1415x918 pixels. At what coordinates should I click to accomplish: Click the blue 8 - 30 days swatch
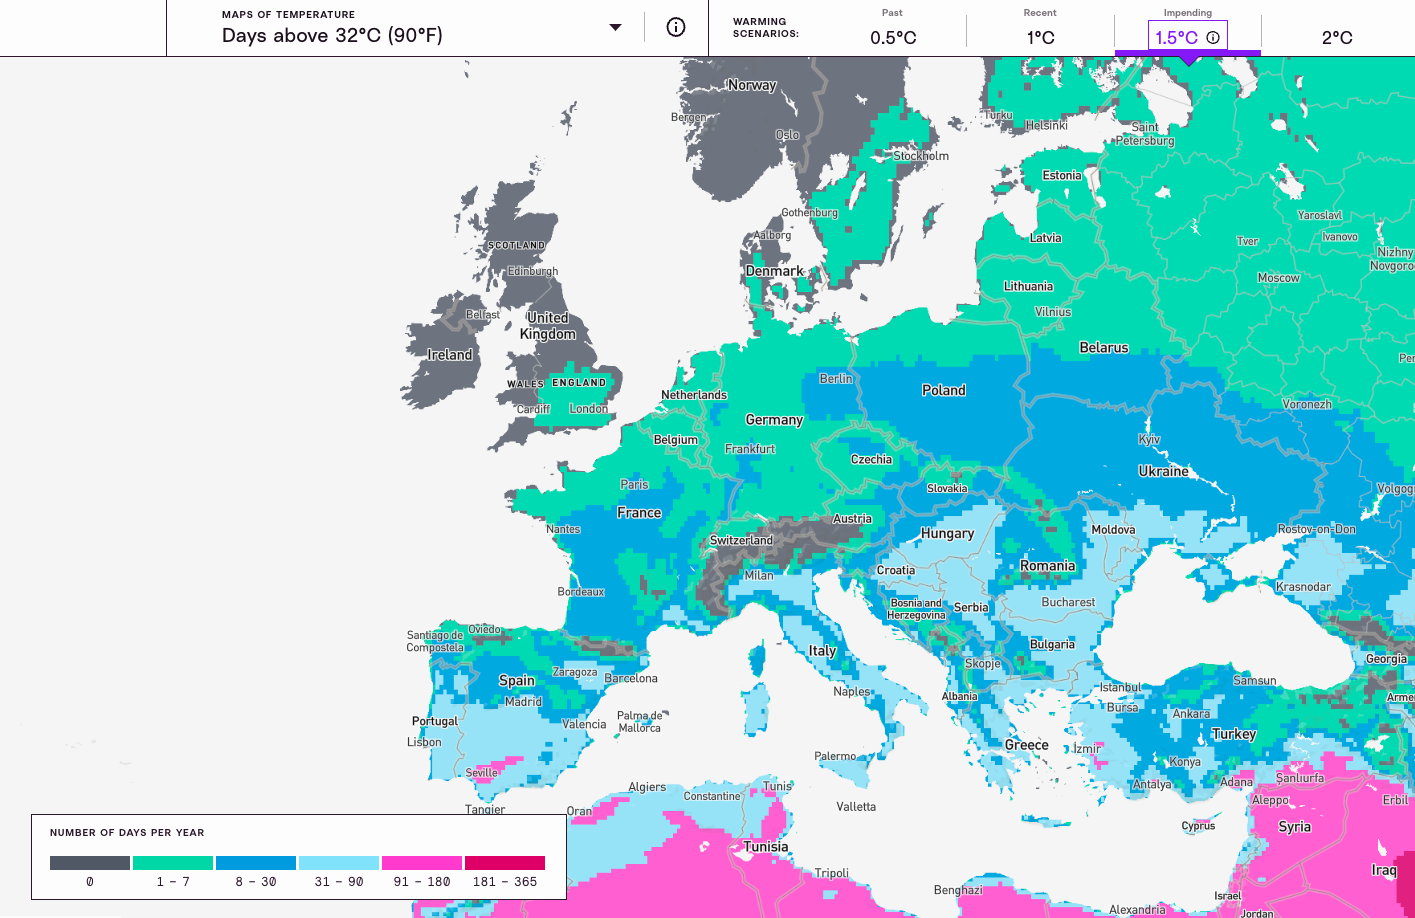coord(256,863)
